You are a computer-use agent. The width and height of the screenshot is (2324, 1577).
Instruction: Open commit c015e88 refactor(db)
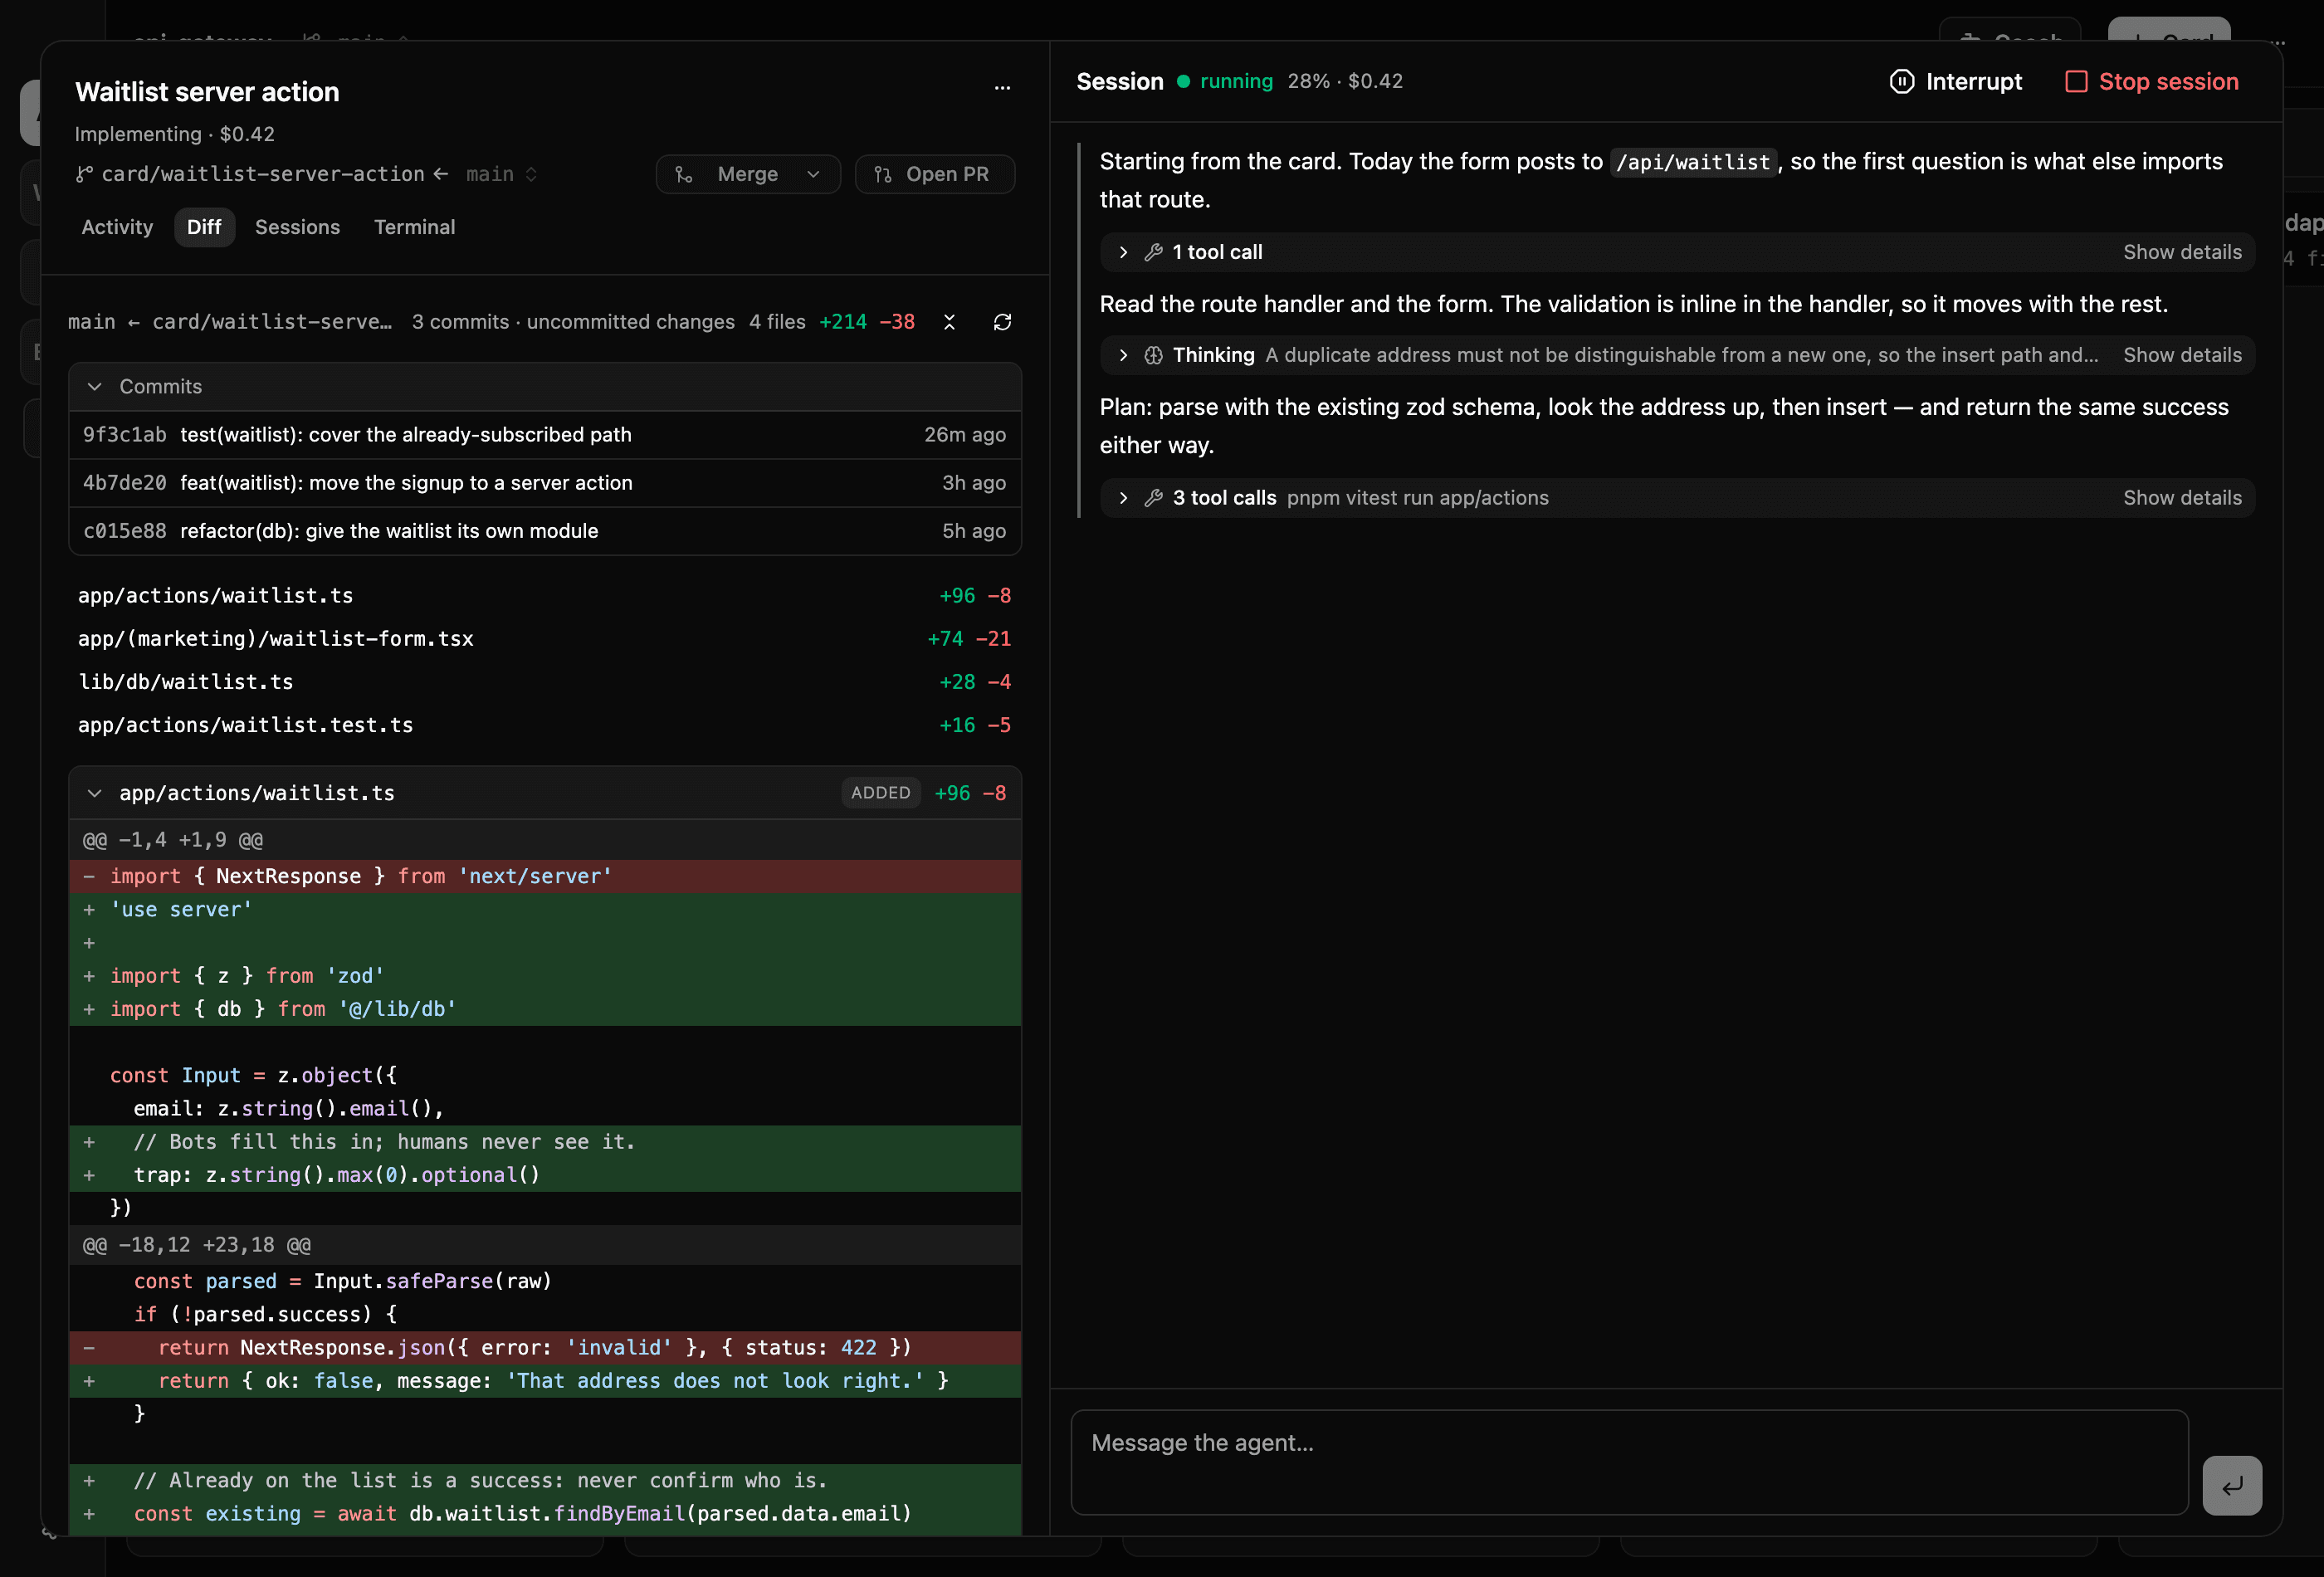point(545,531)
